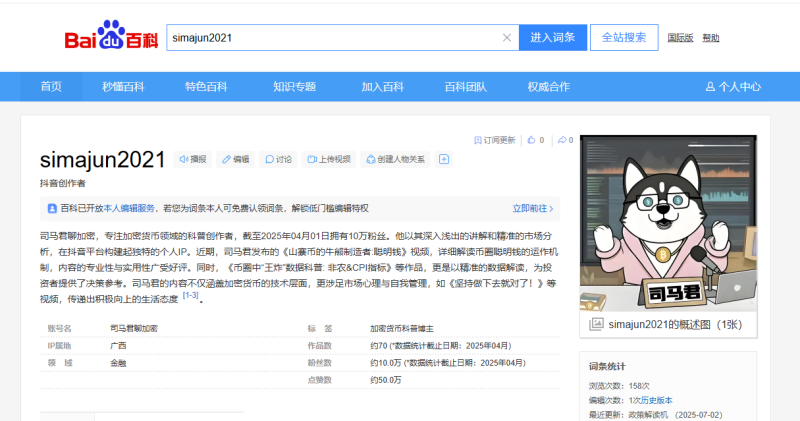Open the 秒懂百科 menu item

tap(123, 87)
